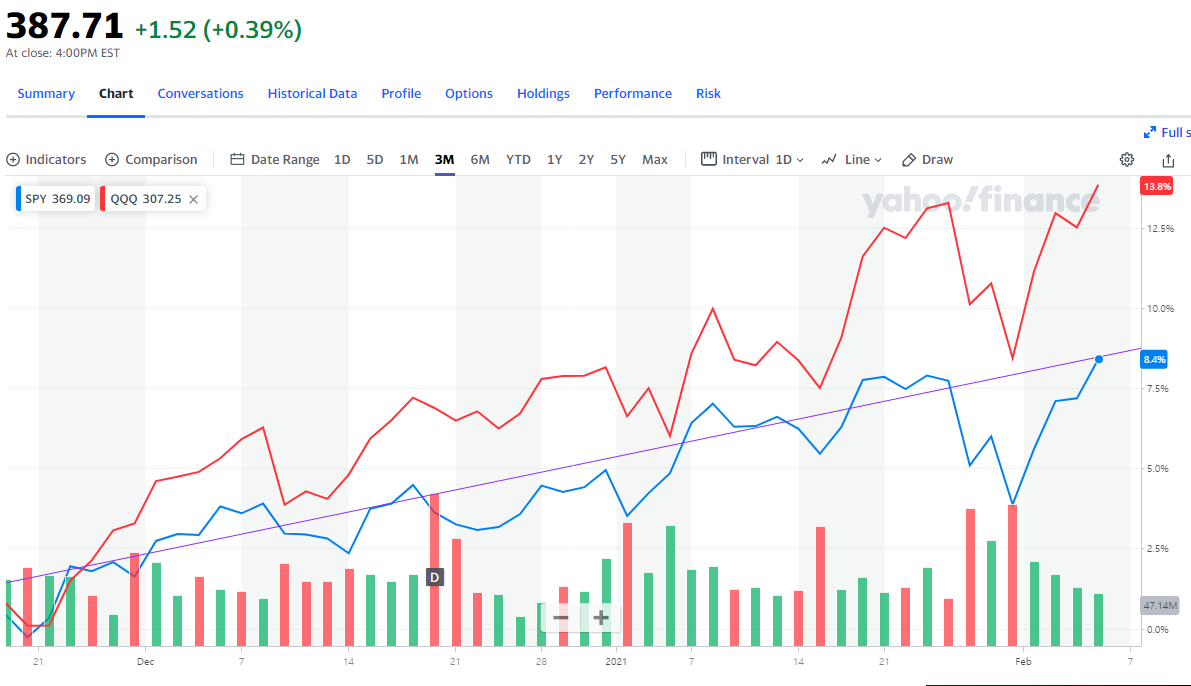Open the Performance tab

click(x=633, y=93)
